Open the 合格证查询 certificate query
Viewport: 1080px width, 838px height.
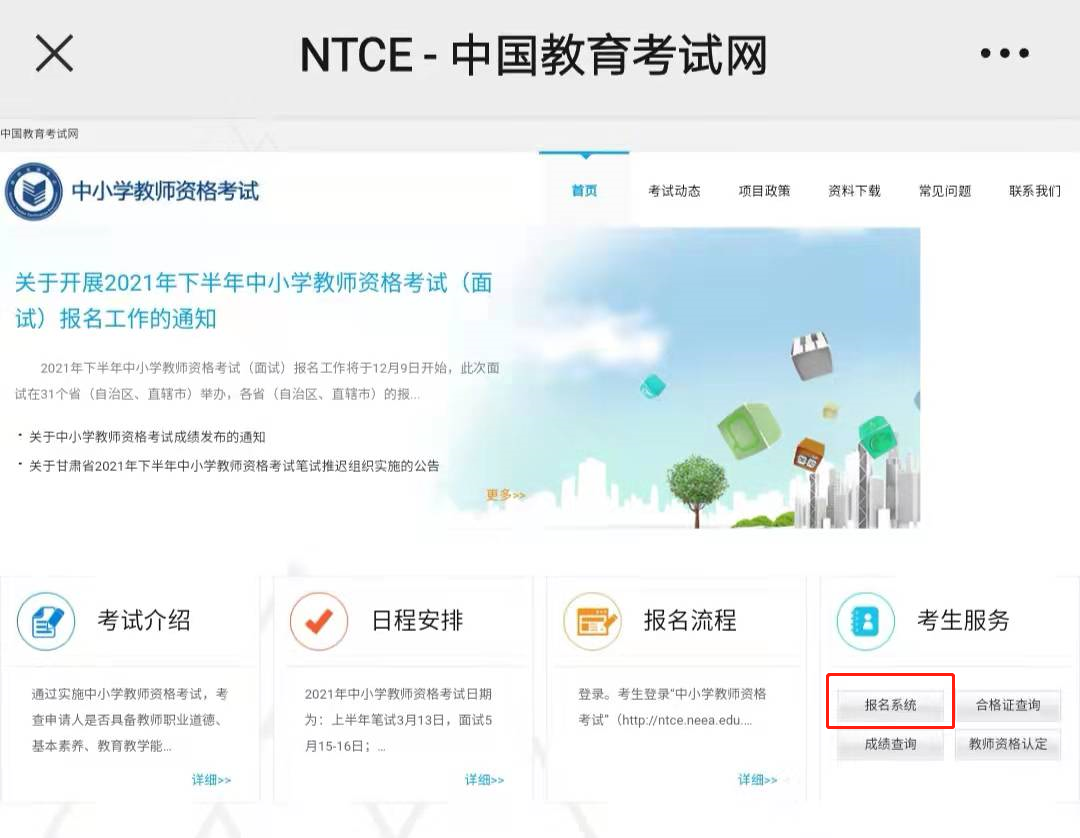pos(1007,704)
